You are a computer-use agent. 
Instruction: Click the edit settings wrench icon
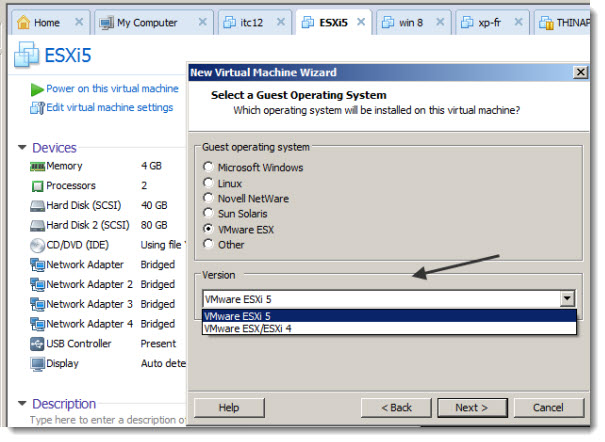37,108
